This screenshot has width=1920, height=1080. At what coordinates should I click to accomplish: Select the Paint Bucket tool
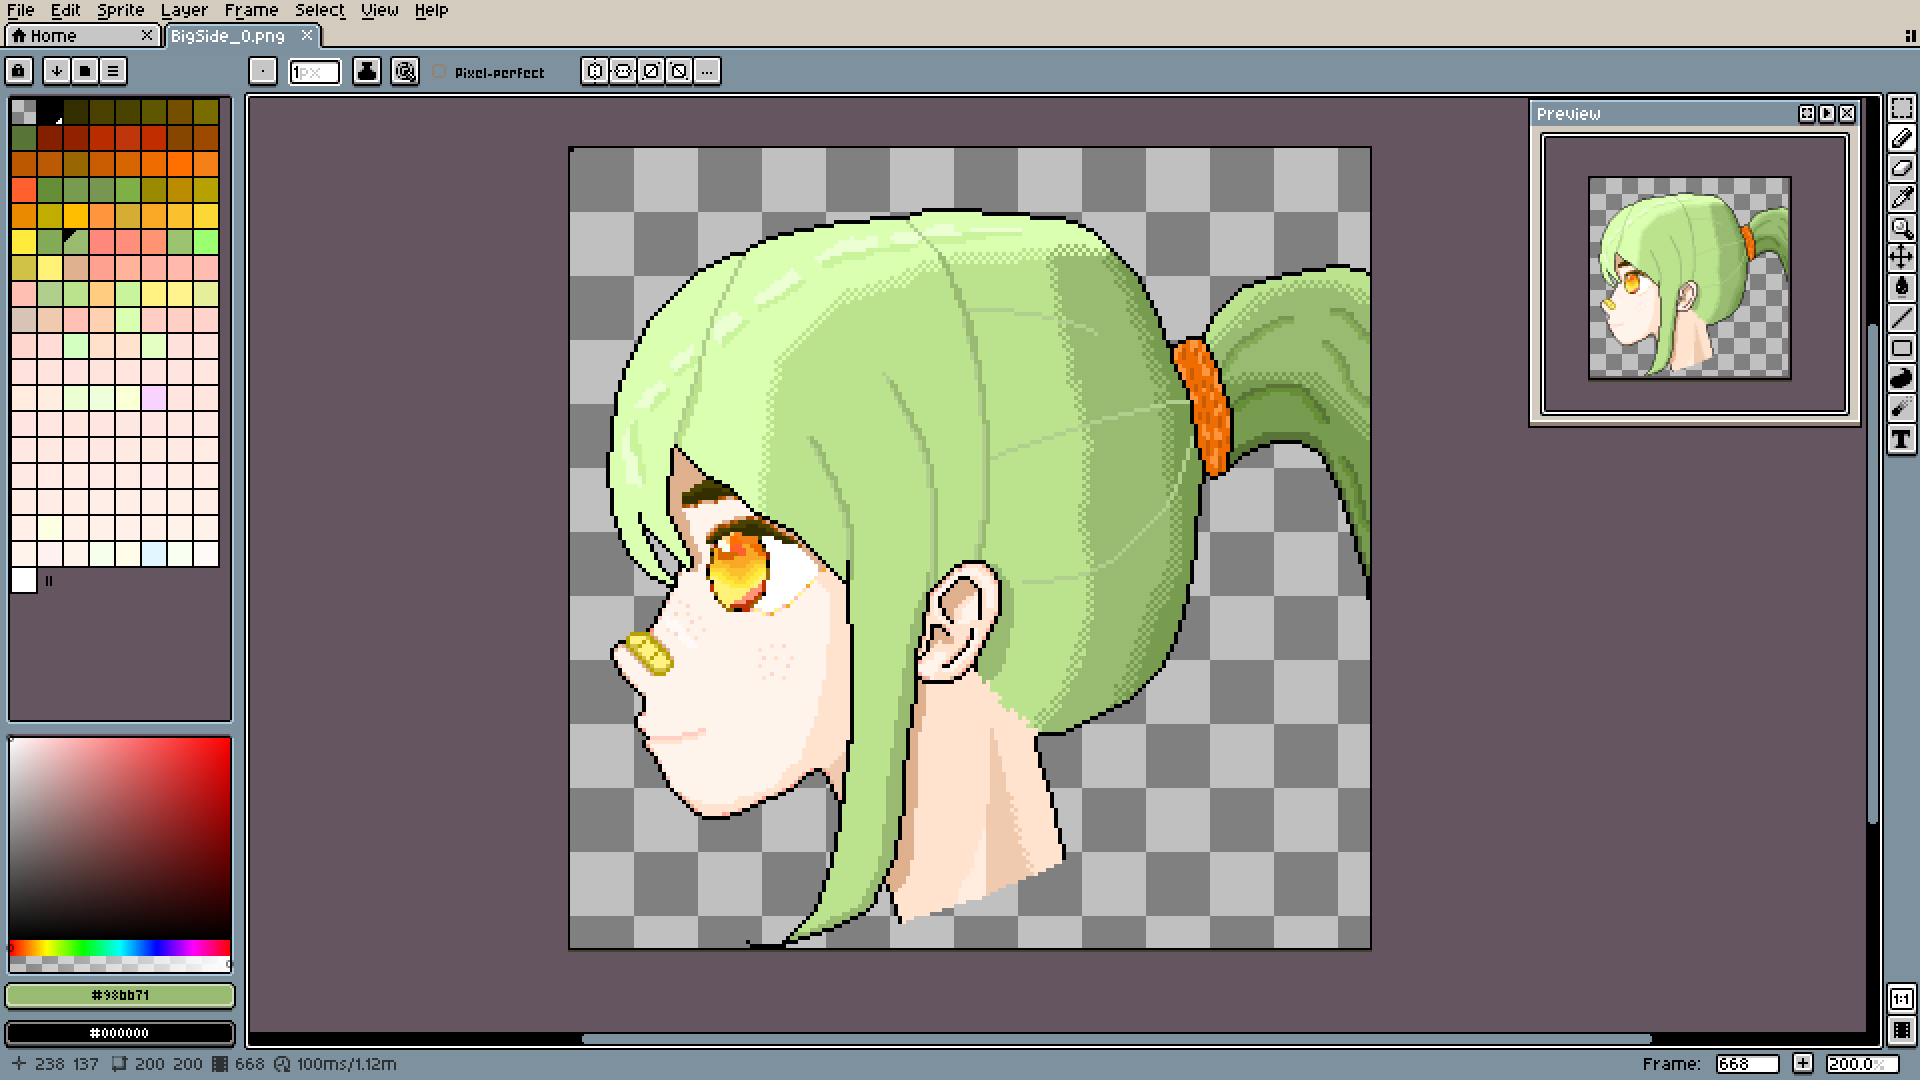click(1901, 288)
